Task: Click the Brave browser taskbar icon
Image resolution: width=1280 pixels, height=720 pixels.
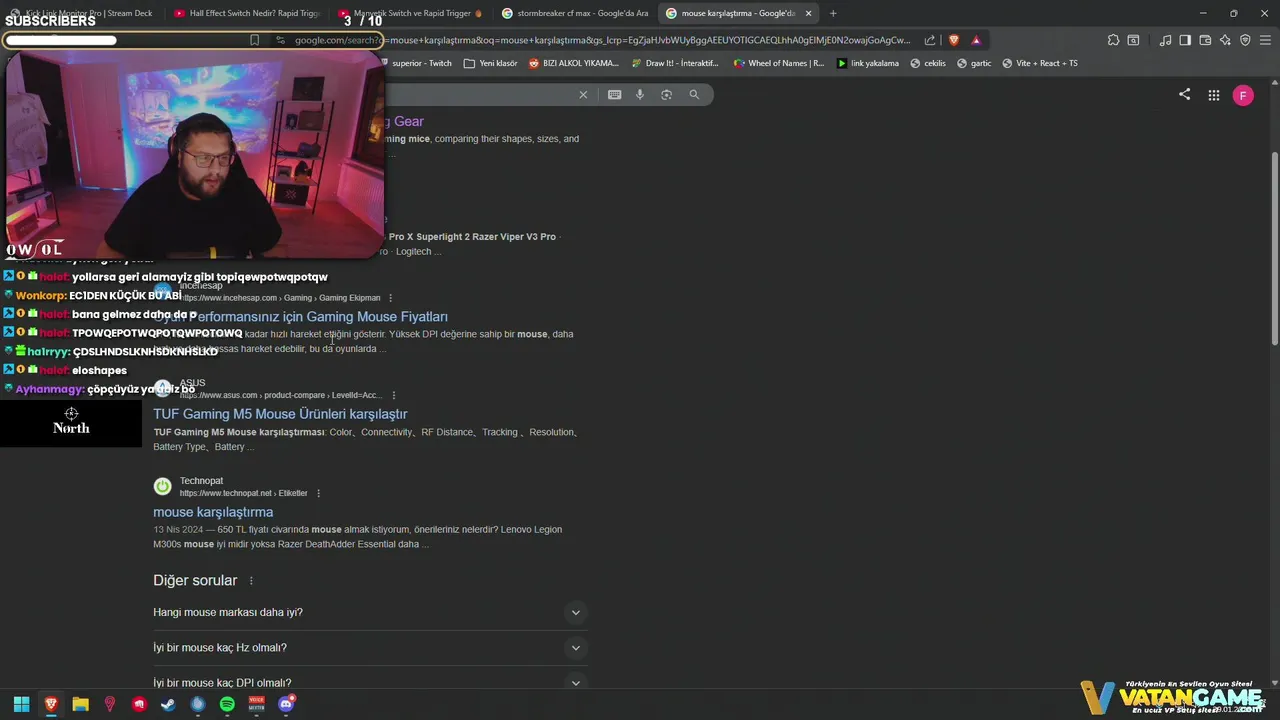Action: 51,704
